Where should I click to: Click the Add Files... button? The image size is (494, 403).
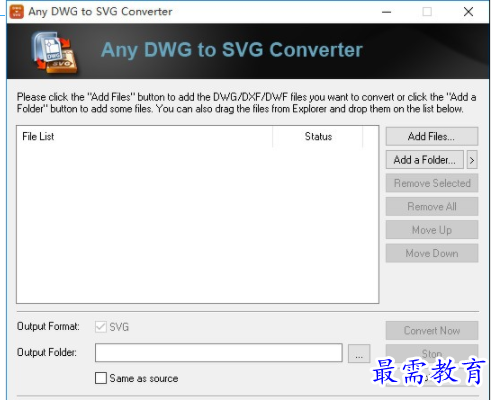tap(432, 136)
